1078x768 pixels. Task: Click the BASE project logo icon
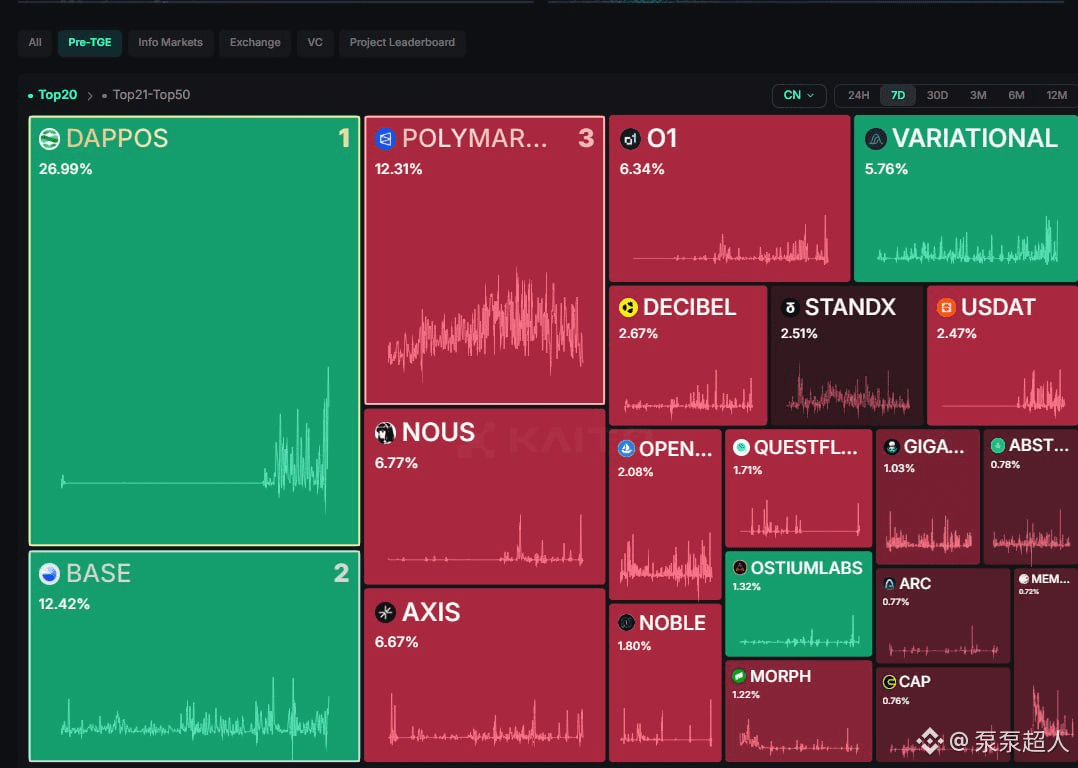pyautogui.click(x=50, y=573)
